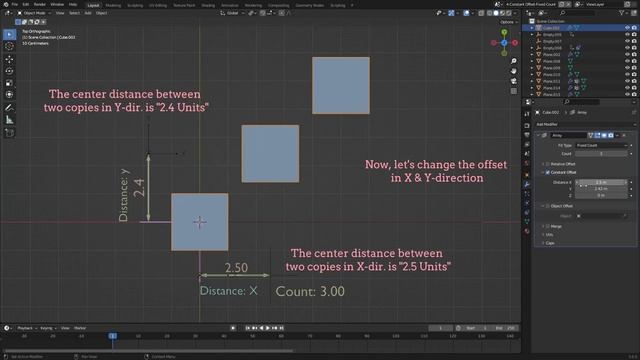640x360 pixels.
Task: Open the Scene properties tab icon
Action: tap(527, 153)
